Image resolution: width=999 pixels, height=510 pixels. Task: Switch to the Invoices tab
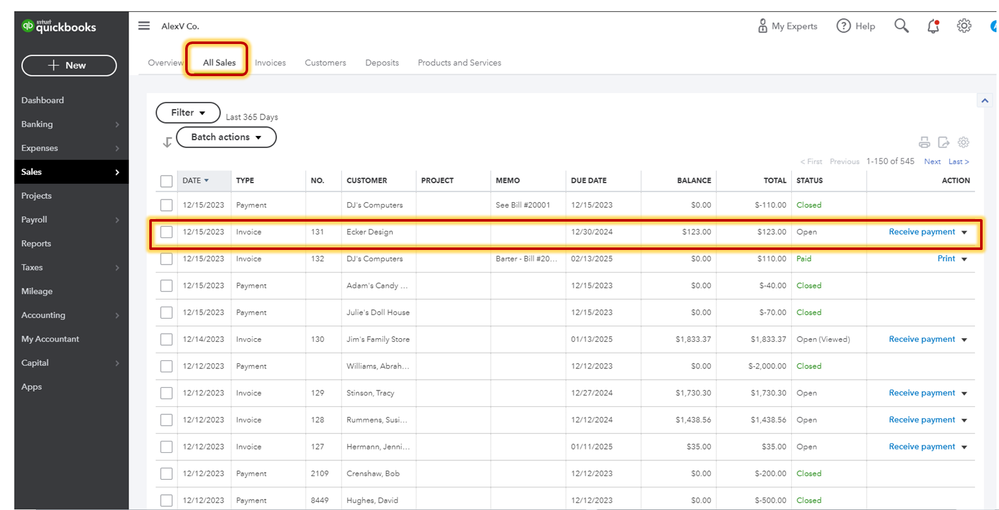point(270,62)
